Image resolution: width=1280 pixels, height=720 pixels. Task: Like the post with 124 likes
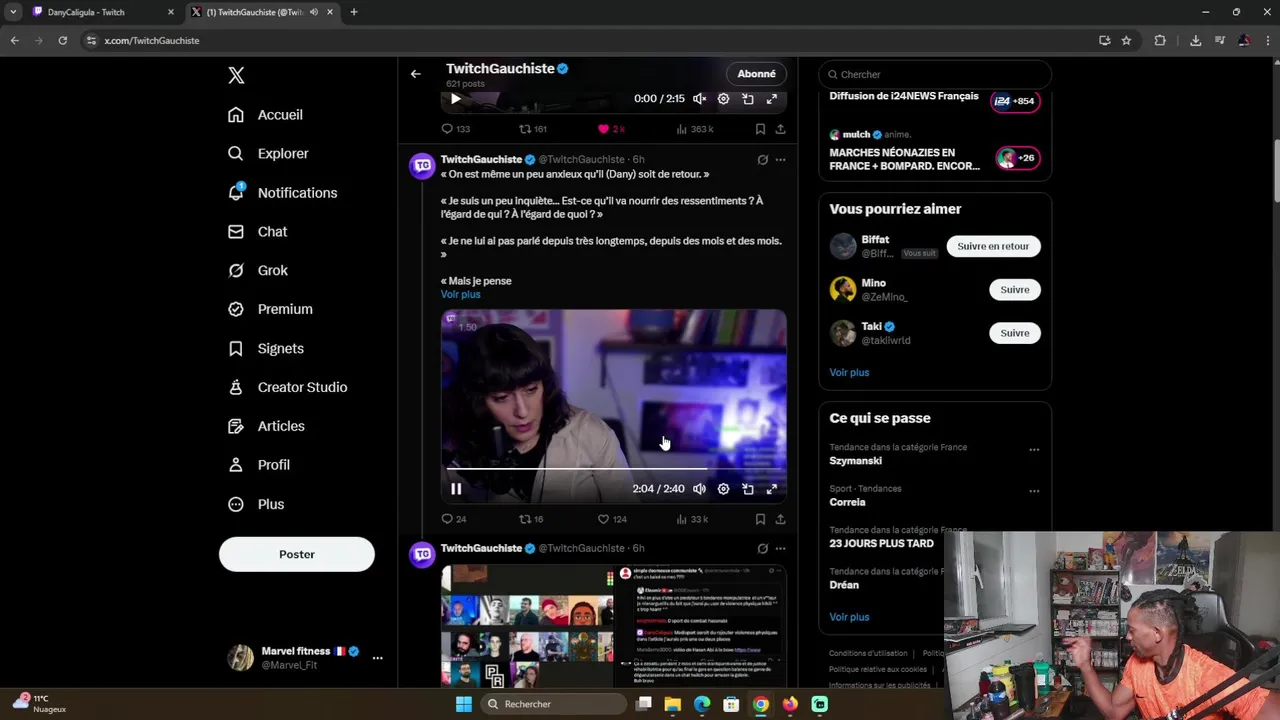click(x=612, y=519)
